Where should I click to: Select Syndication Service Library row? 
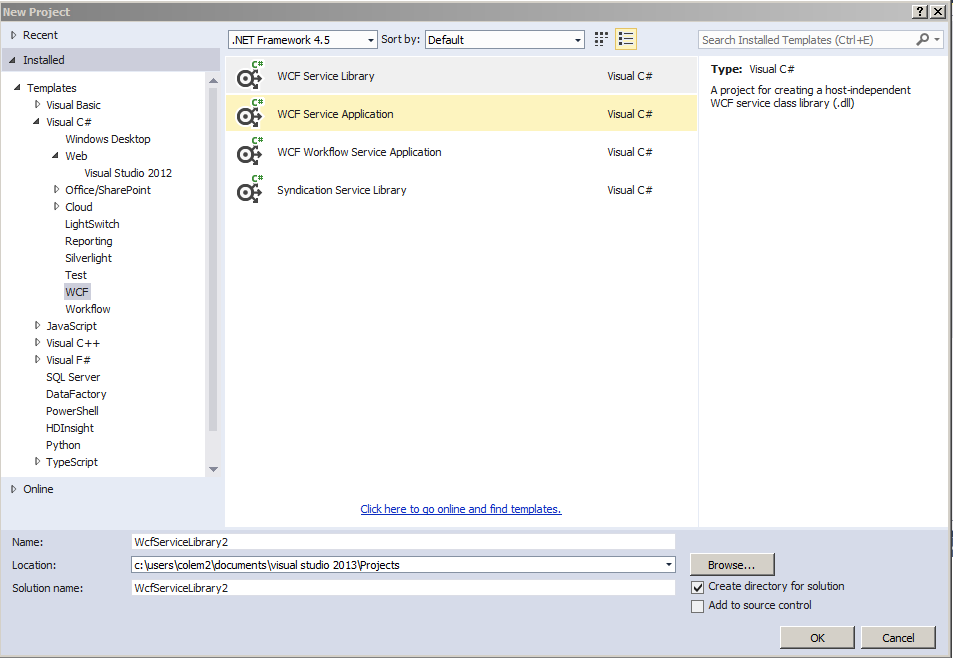(461, 190)
